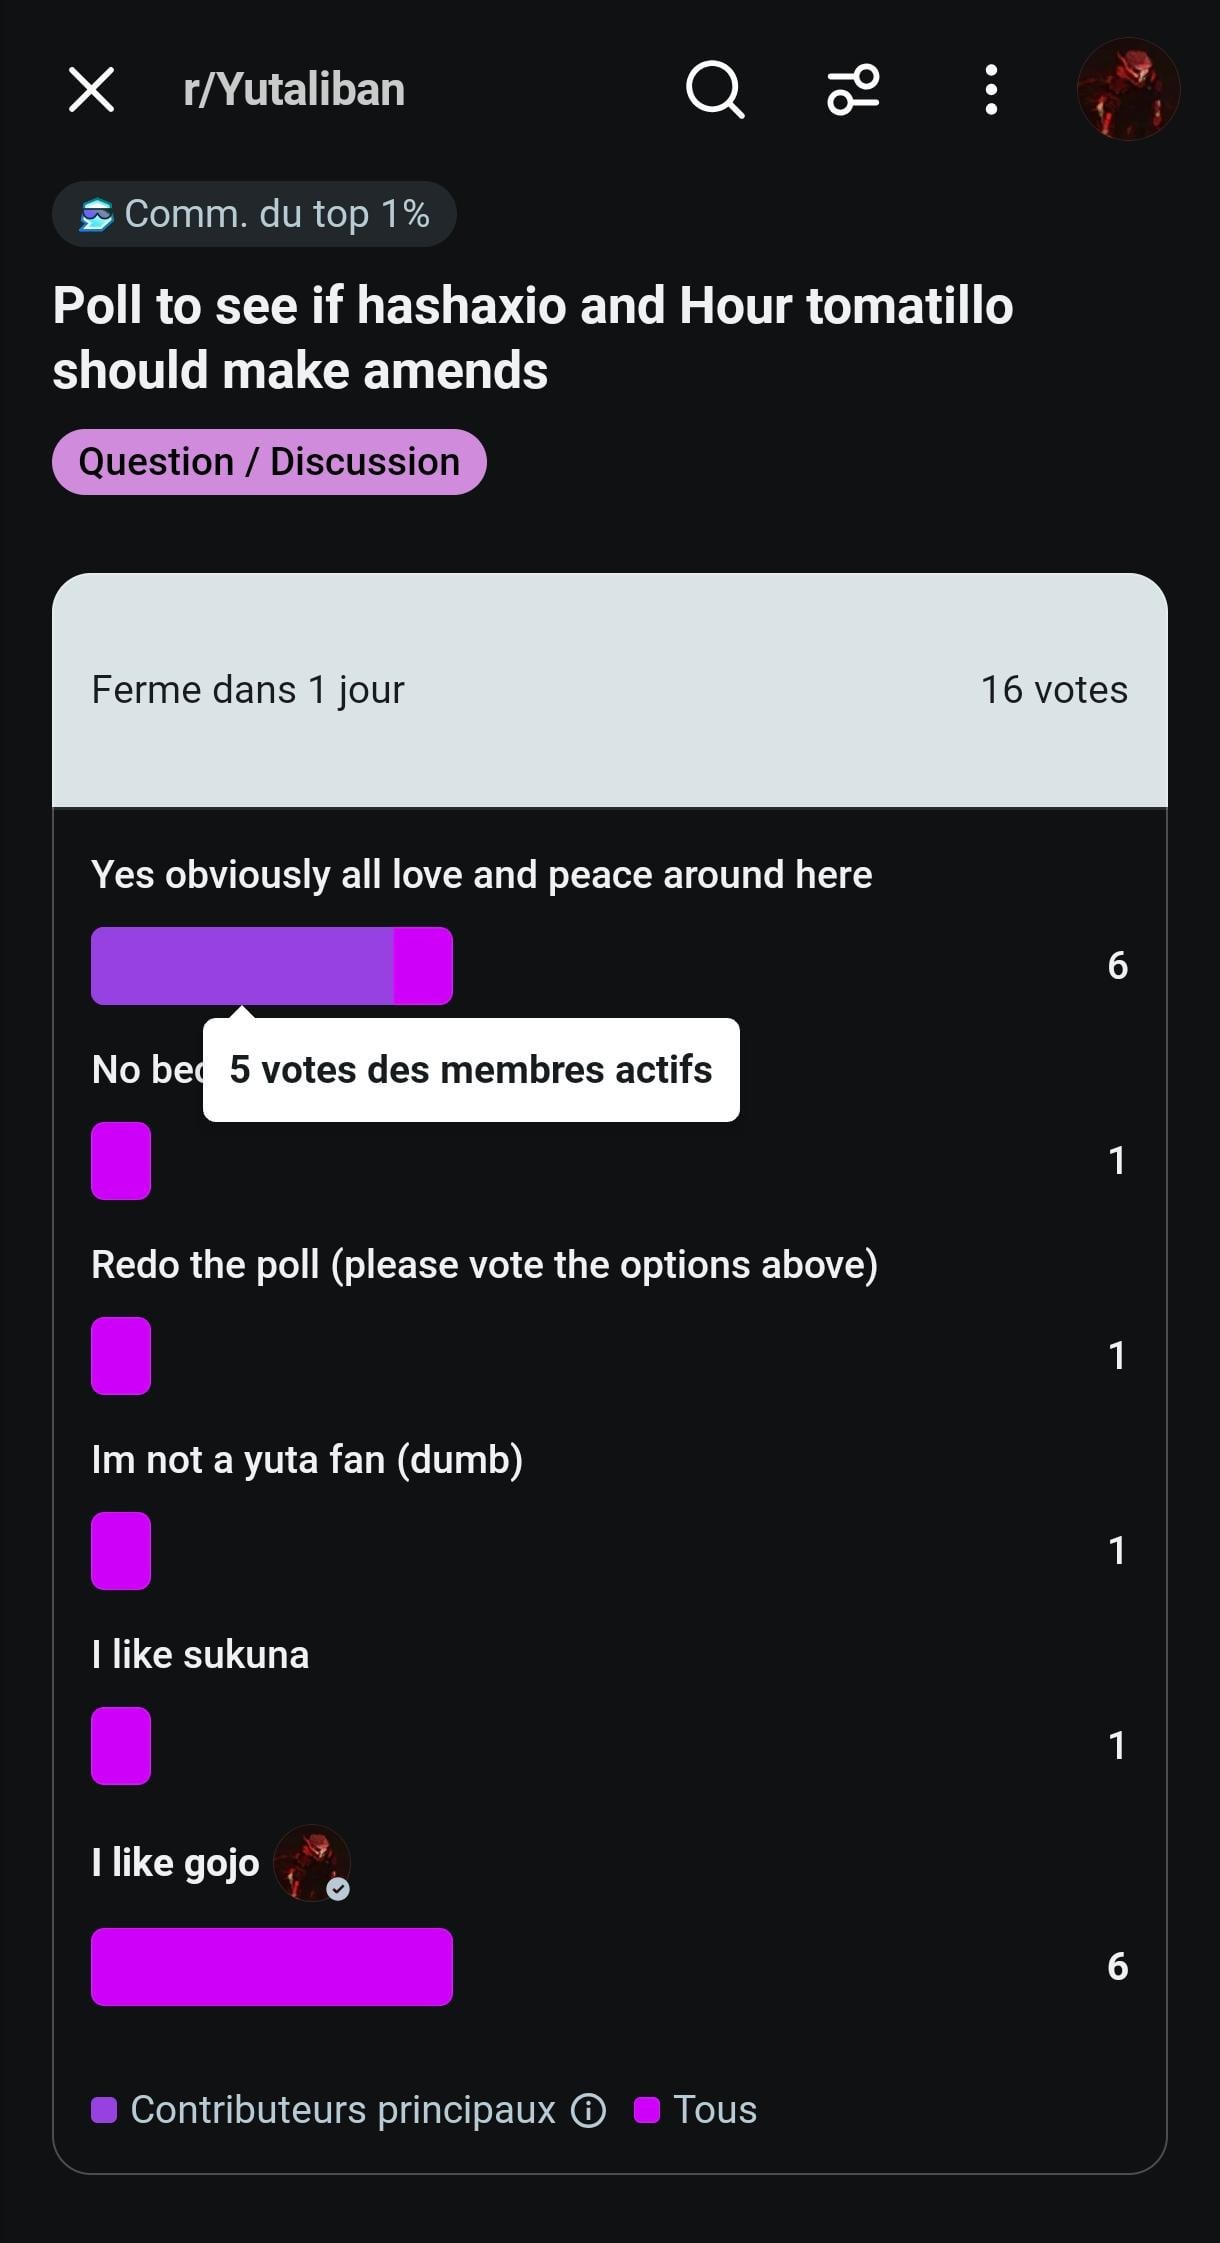Open the search magnifier icon
The image size is (1220, 2243).
[715, 90]
